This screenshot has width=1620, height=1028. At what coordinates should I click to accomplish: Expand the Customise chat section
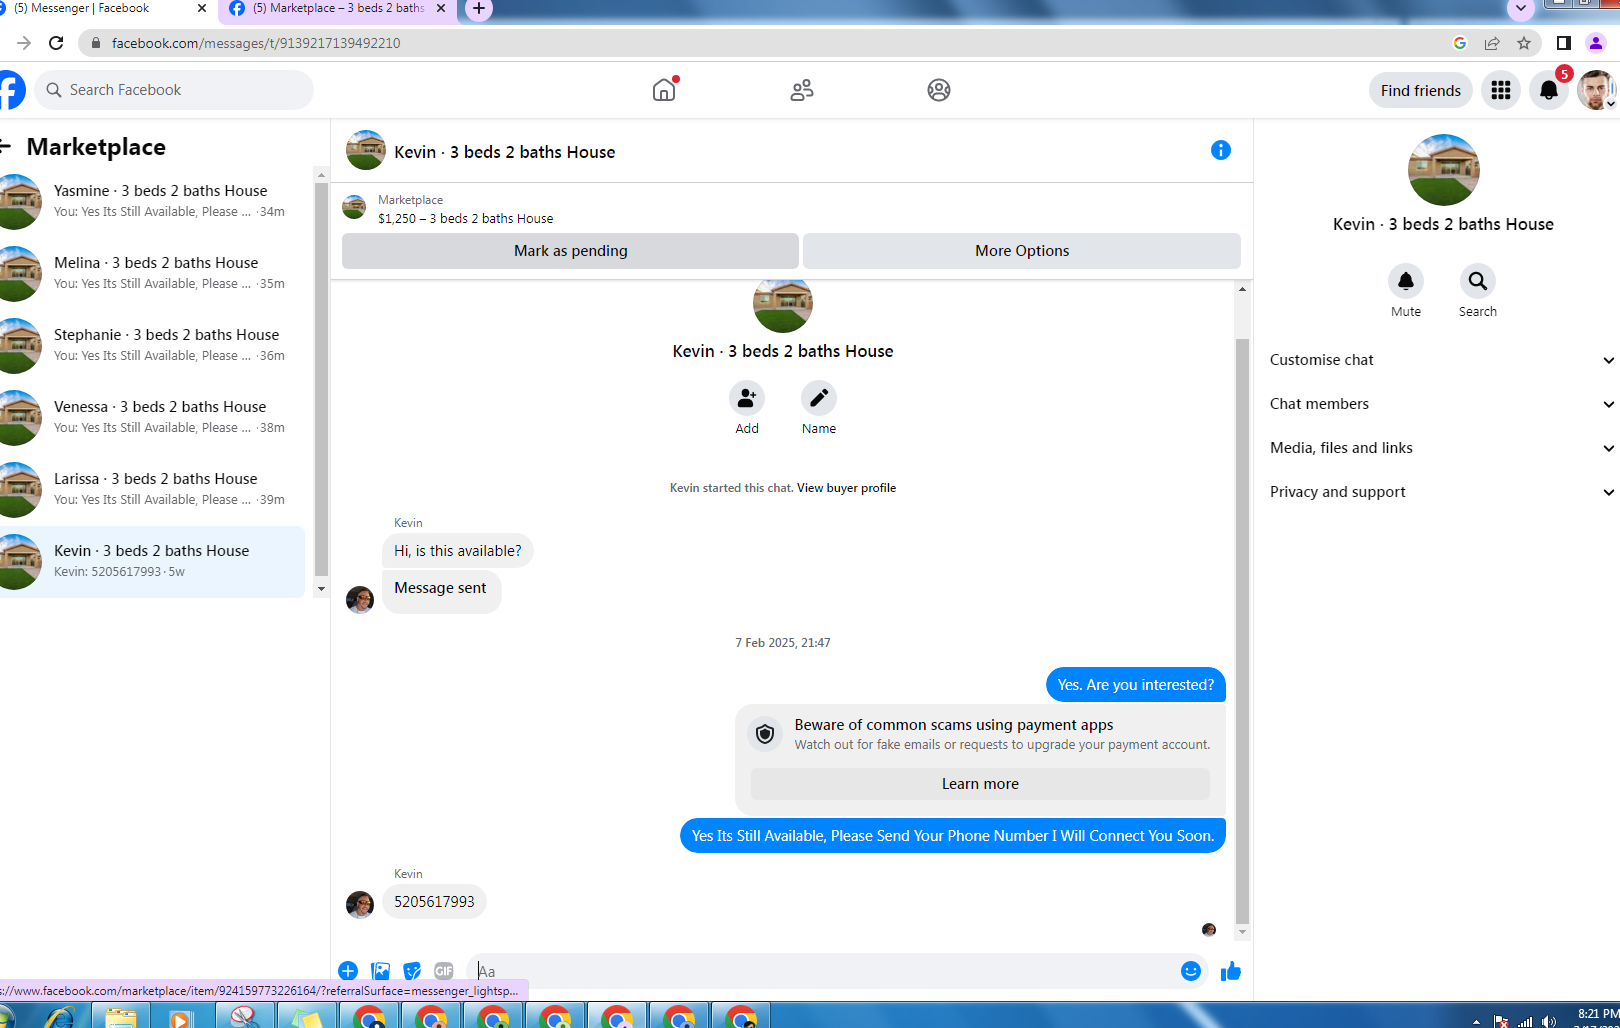[x=1442, y=360]
